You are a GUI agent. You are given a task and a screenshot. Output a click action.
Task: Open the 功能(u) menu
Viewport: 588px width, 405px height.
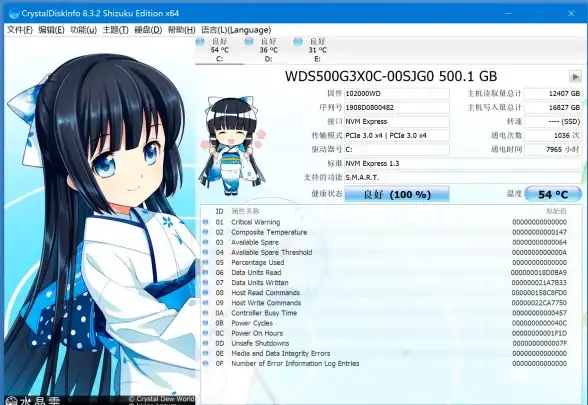(x=83, y=30)
